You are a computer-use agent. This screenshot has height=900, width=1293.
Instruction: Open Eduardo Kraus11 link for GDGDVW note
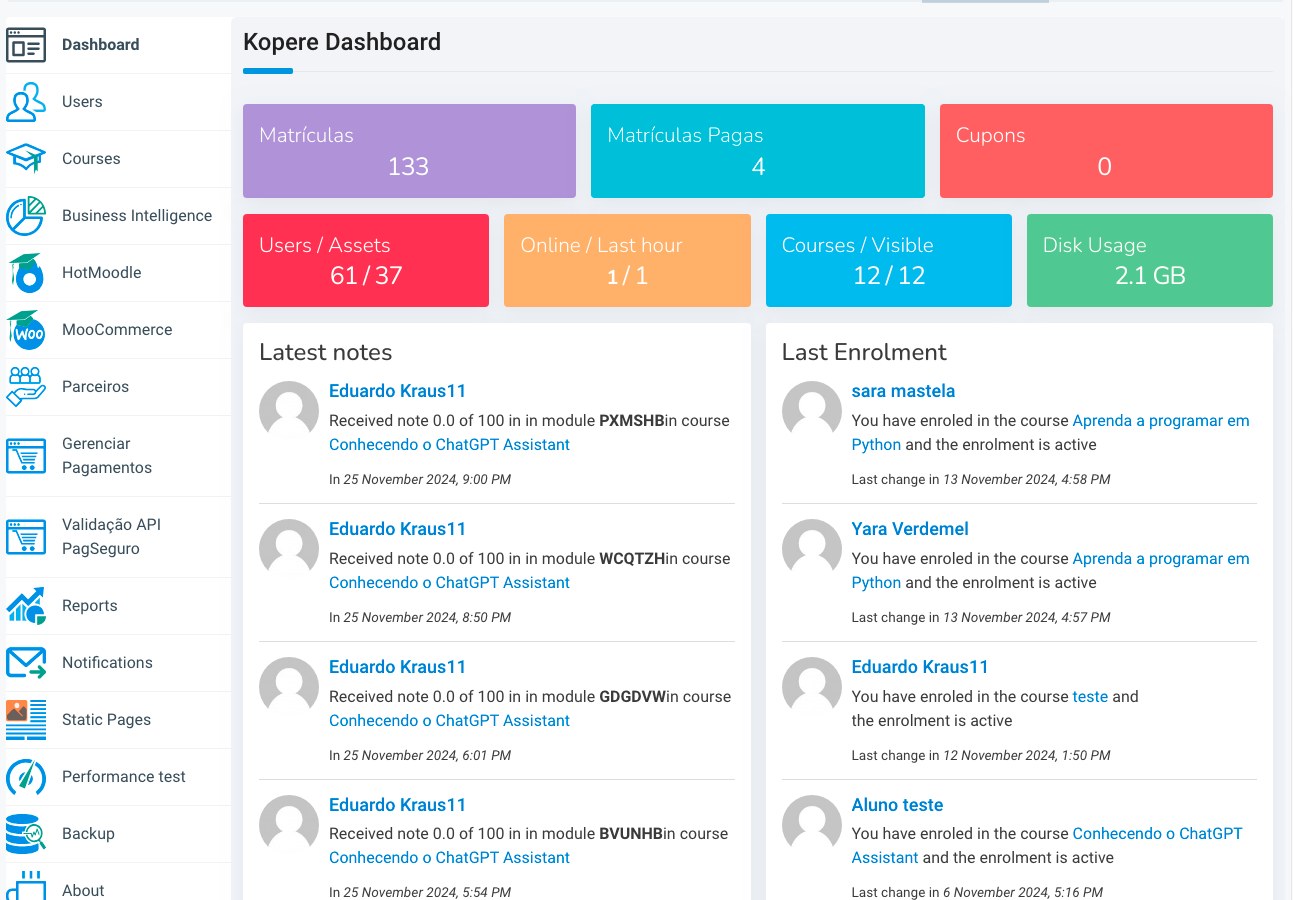[x=397, y=667]
